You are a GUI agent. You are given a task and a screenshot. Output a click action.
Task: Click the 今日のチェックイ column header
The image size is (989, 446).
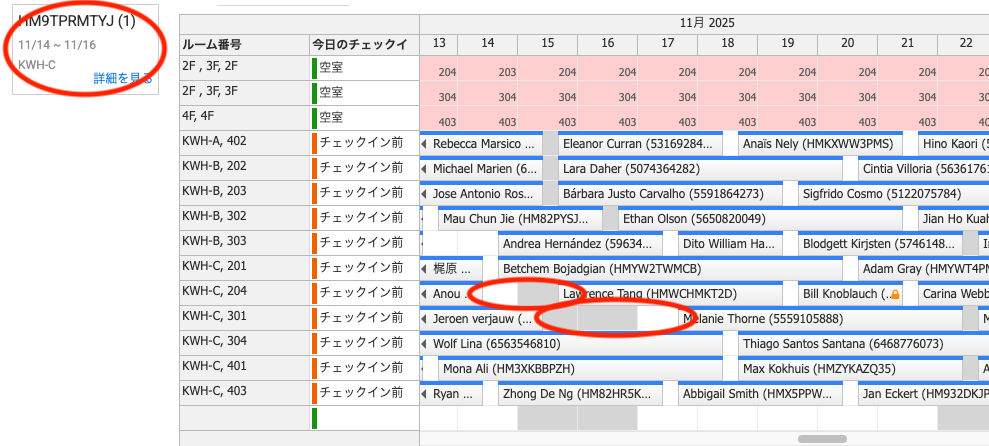click(364, 44)
